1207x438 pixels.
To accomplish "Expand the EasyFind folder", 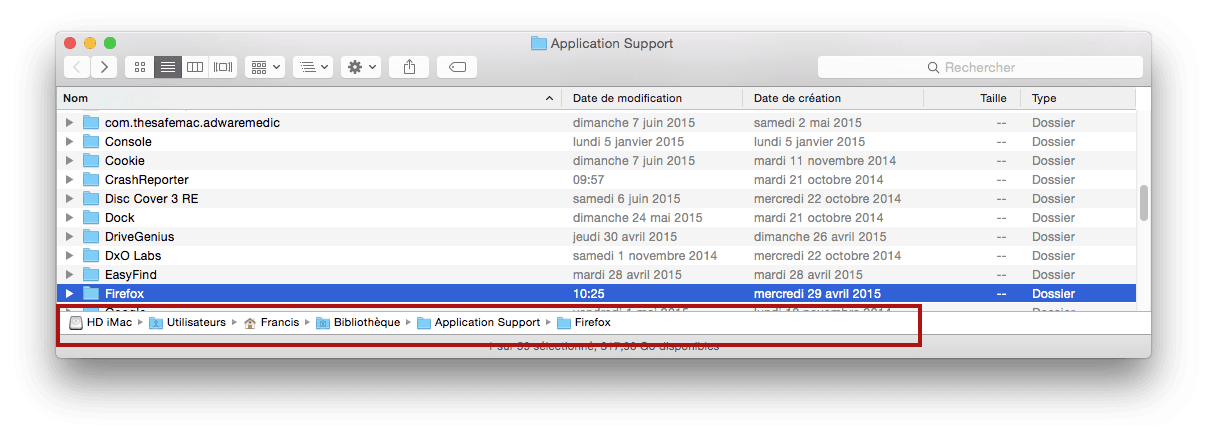I will tap(69, 275).
